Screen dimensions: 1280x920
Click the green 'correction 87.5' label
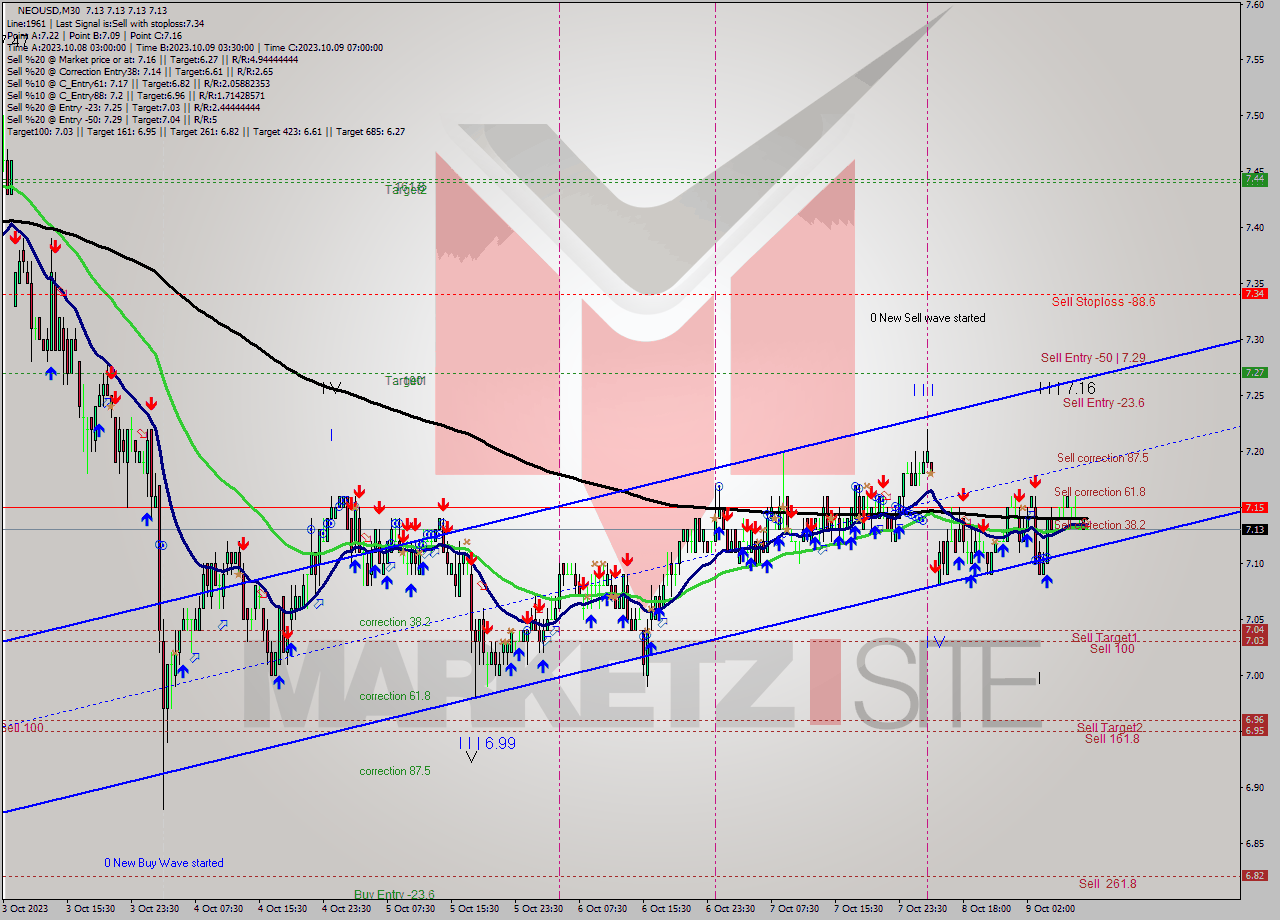[x=395, y=771]
